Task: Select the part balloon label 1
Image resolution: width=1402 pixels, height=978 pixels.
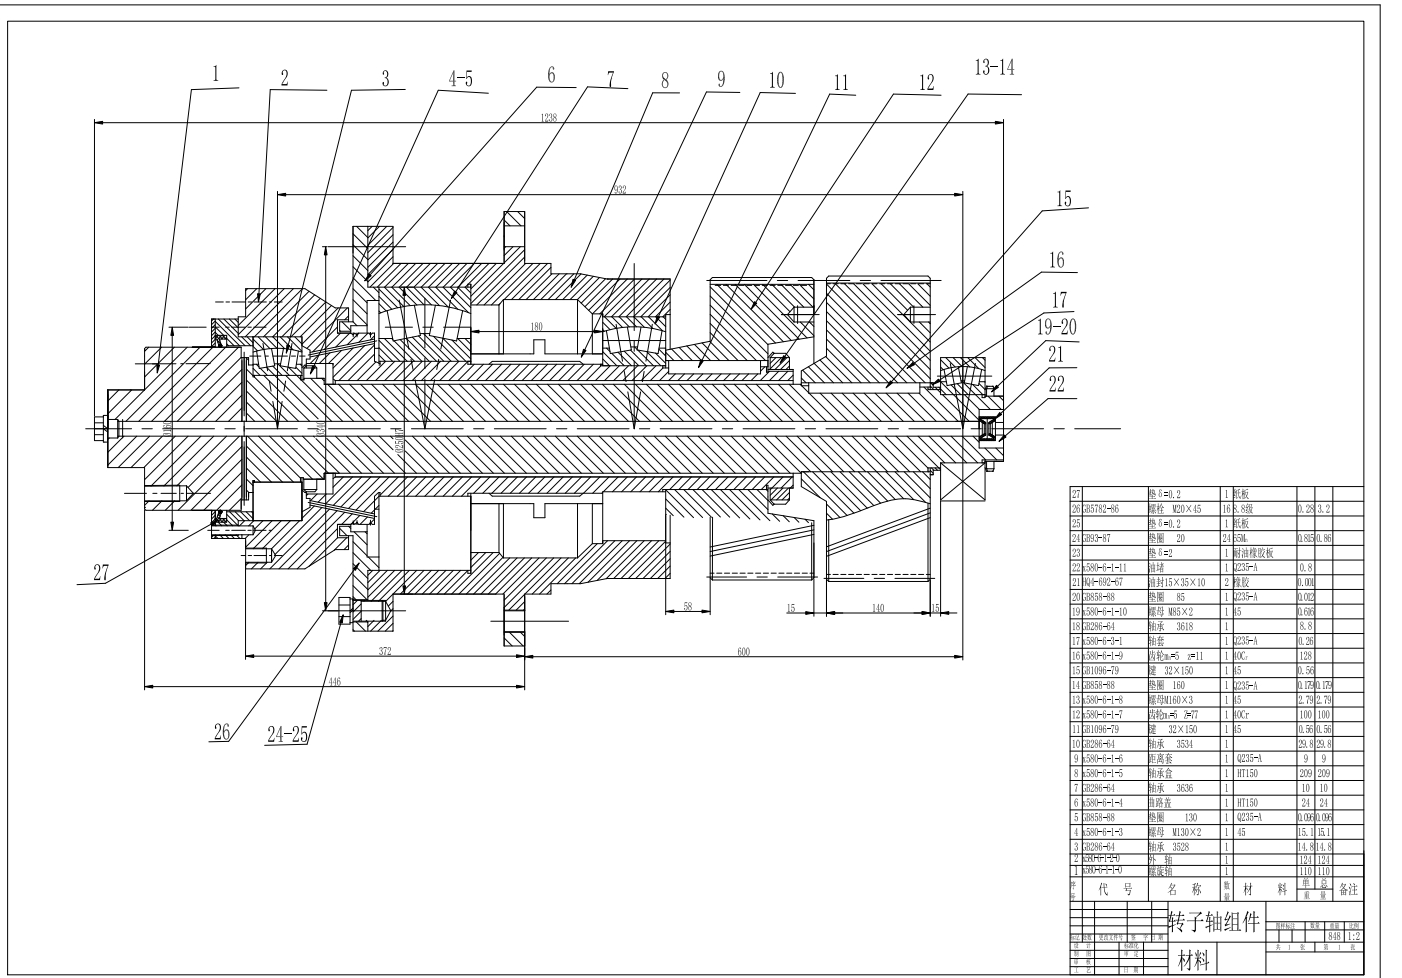Action: (x=213, y=73)
